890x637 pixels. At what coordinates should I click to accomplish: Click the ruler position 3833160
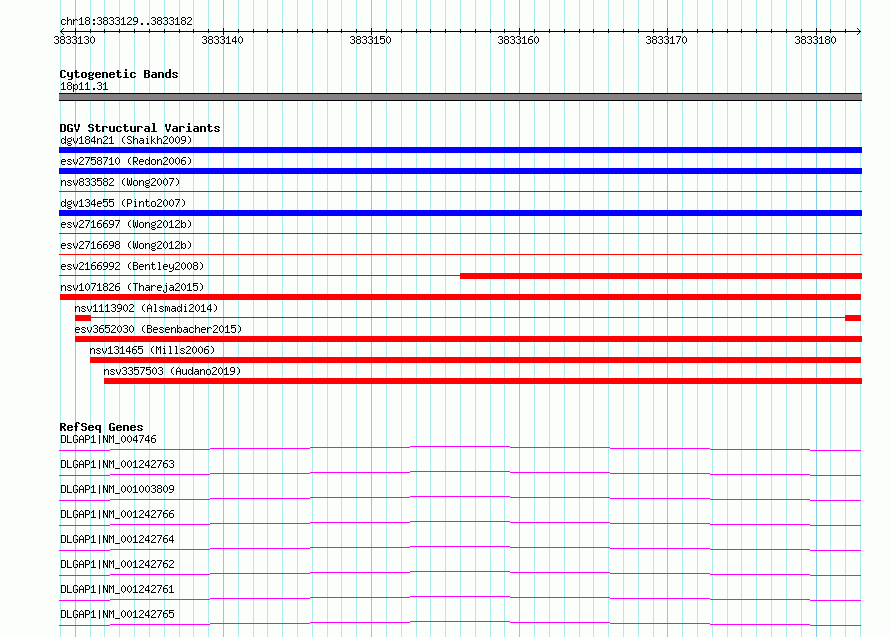pyautogui.click(x=518, y=40)
